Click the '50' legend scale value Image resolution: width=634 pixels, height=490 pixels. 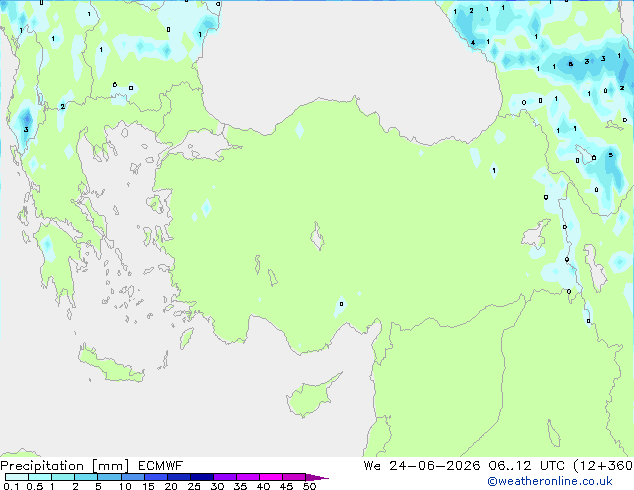click(309, 486)
